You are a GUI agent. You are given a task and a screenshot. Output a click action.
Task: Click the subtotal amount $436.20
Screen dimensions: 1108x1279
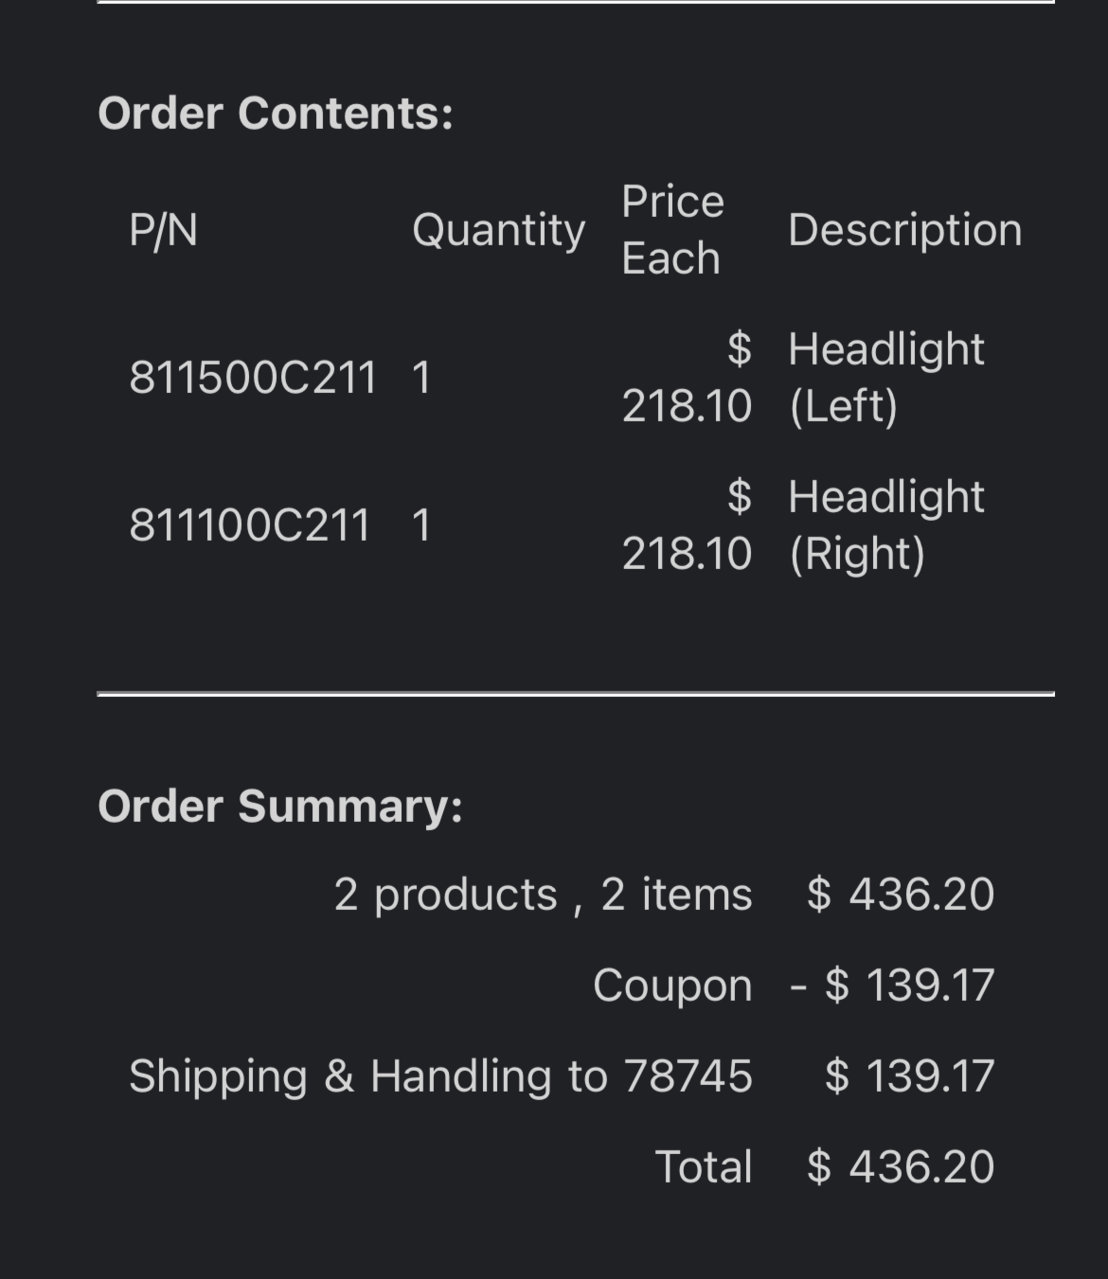(901, 894)
